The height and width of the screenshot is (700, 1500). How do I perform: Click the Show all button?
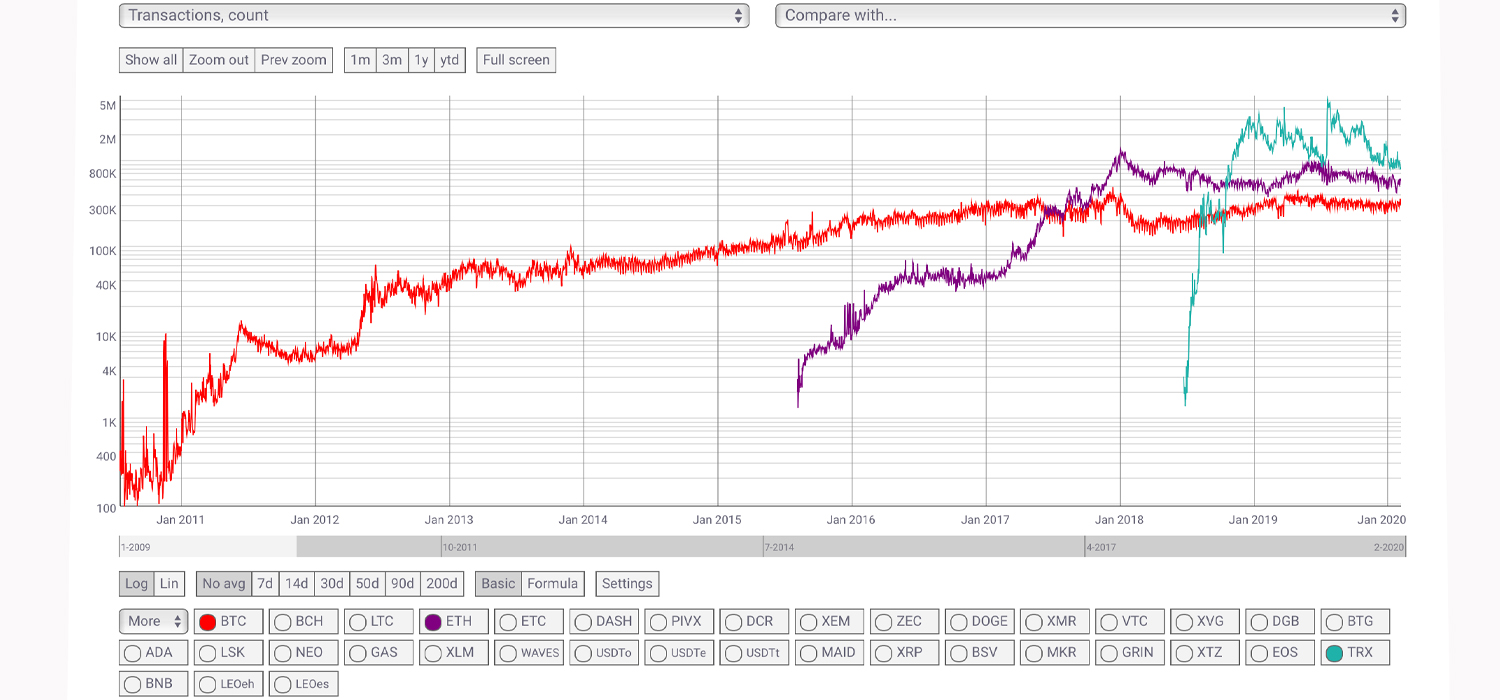tap(151, 60)
